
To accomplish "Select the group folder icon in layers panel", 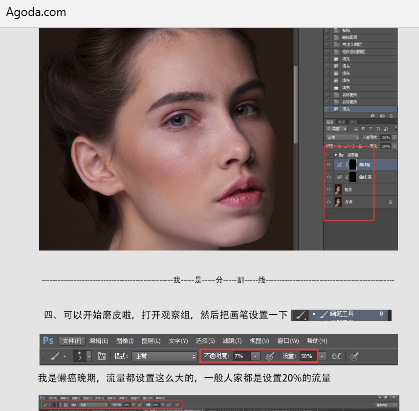I will (x=341, y=155).
